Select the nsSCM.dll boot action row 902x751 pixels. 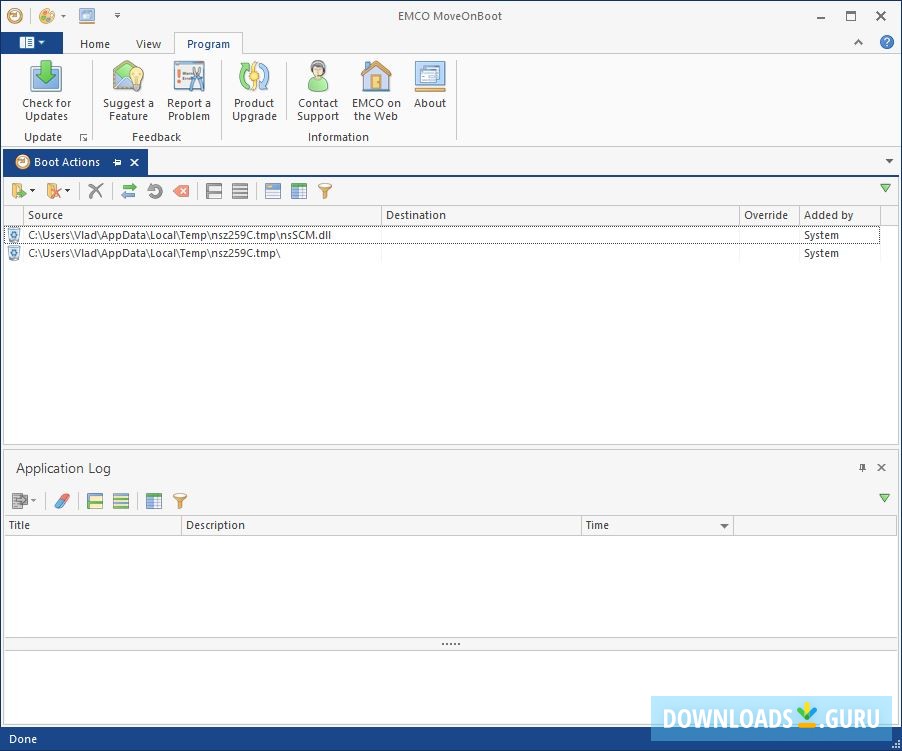pyautogui.click(x=442, y=235)
